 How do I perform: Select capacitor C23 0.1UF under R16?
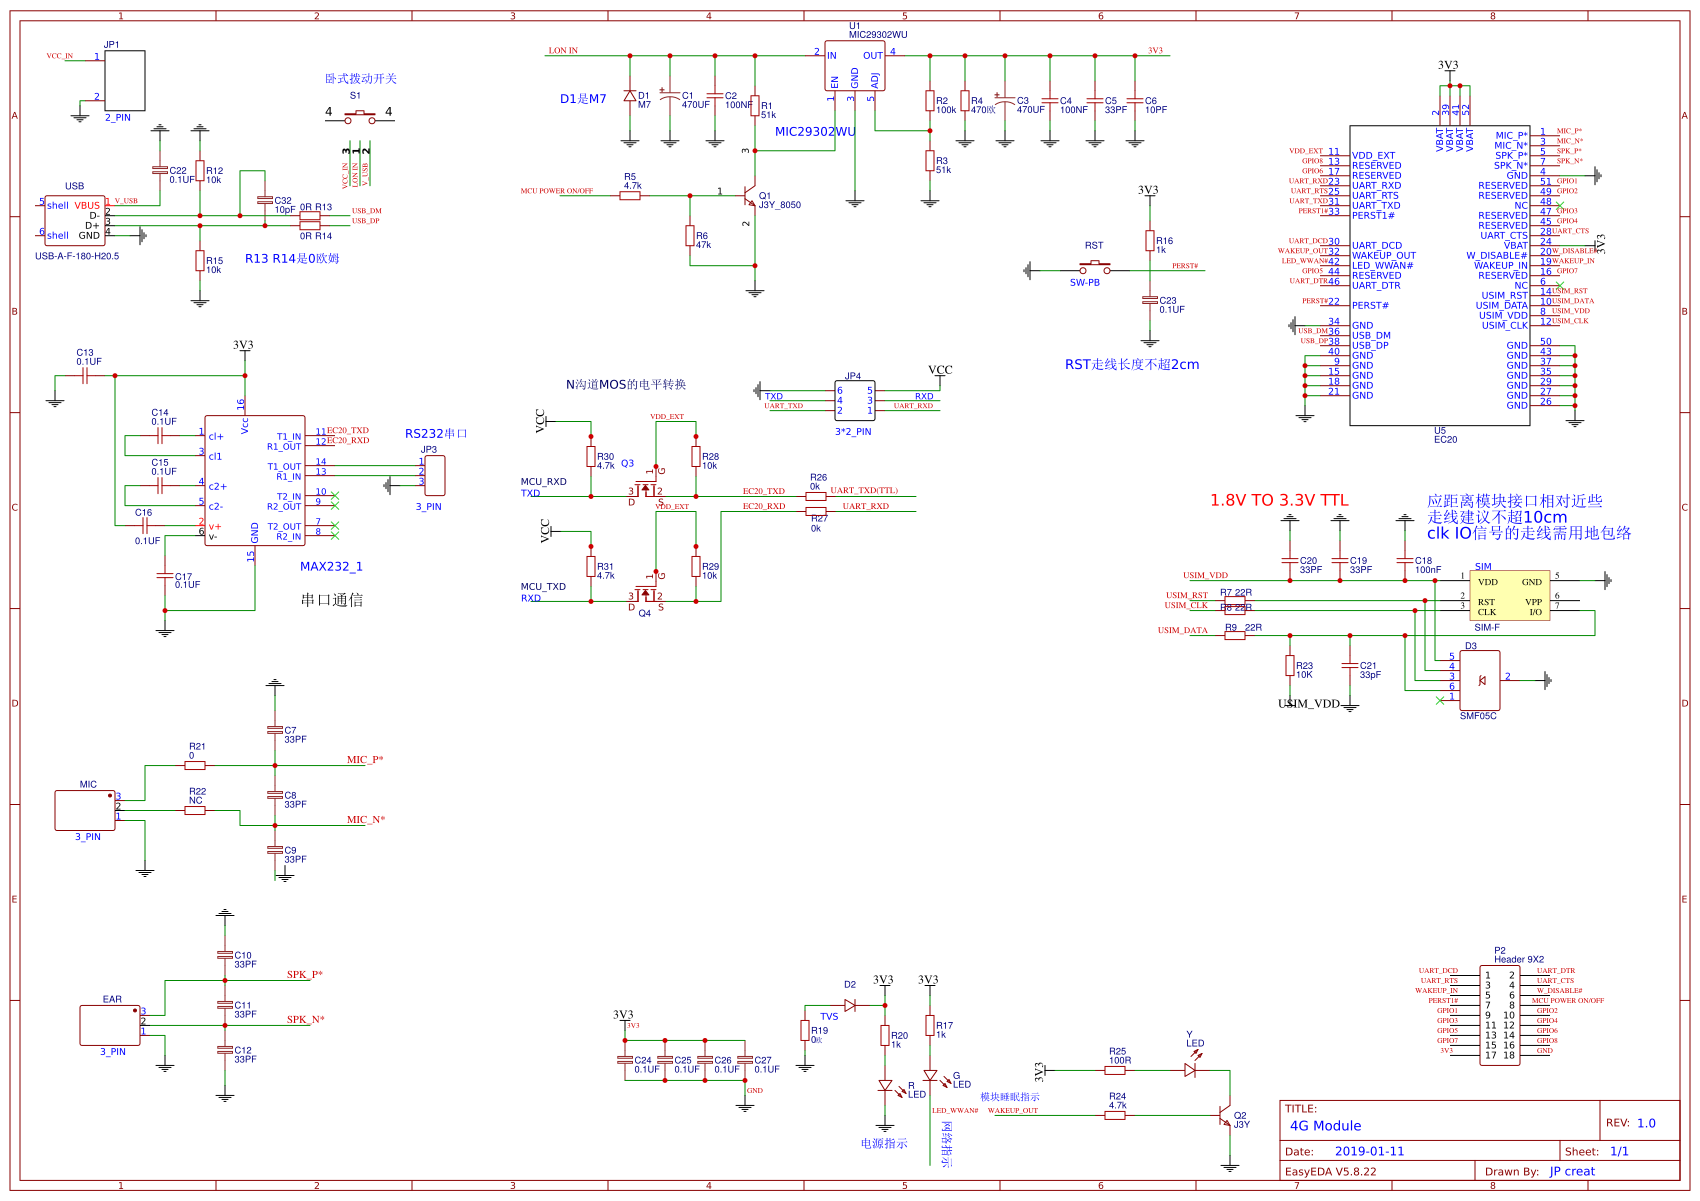point(1150,300)
